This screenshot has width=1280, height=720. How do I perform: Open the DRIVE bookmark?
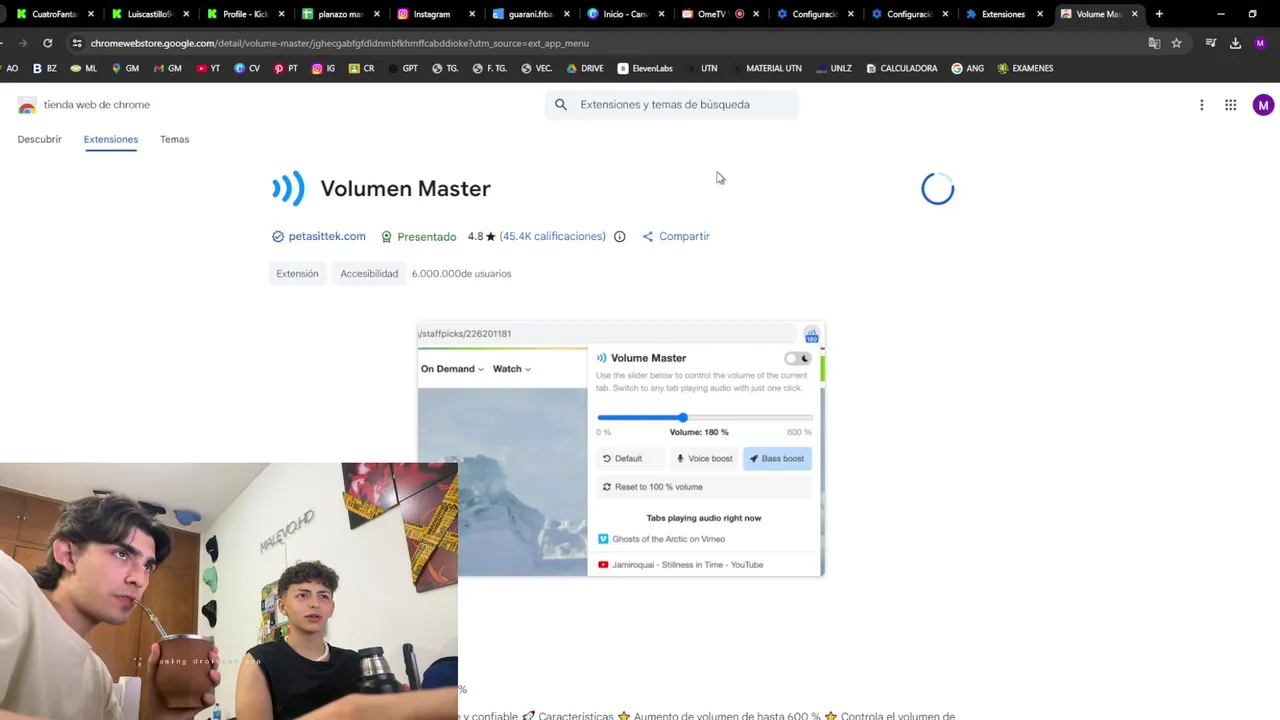[584, 68]
